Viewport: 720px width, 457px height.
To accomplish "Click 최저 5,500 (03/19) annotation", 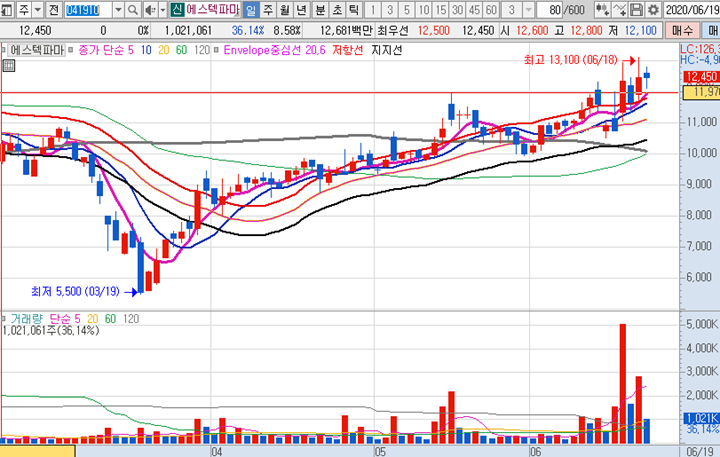I will point(75,291).
